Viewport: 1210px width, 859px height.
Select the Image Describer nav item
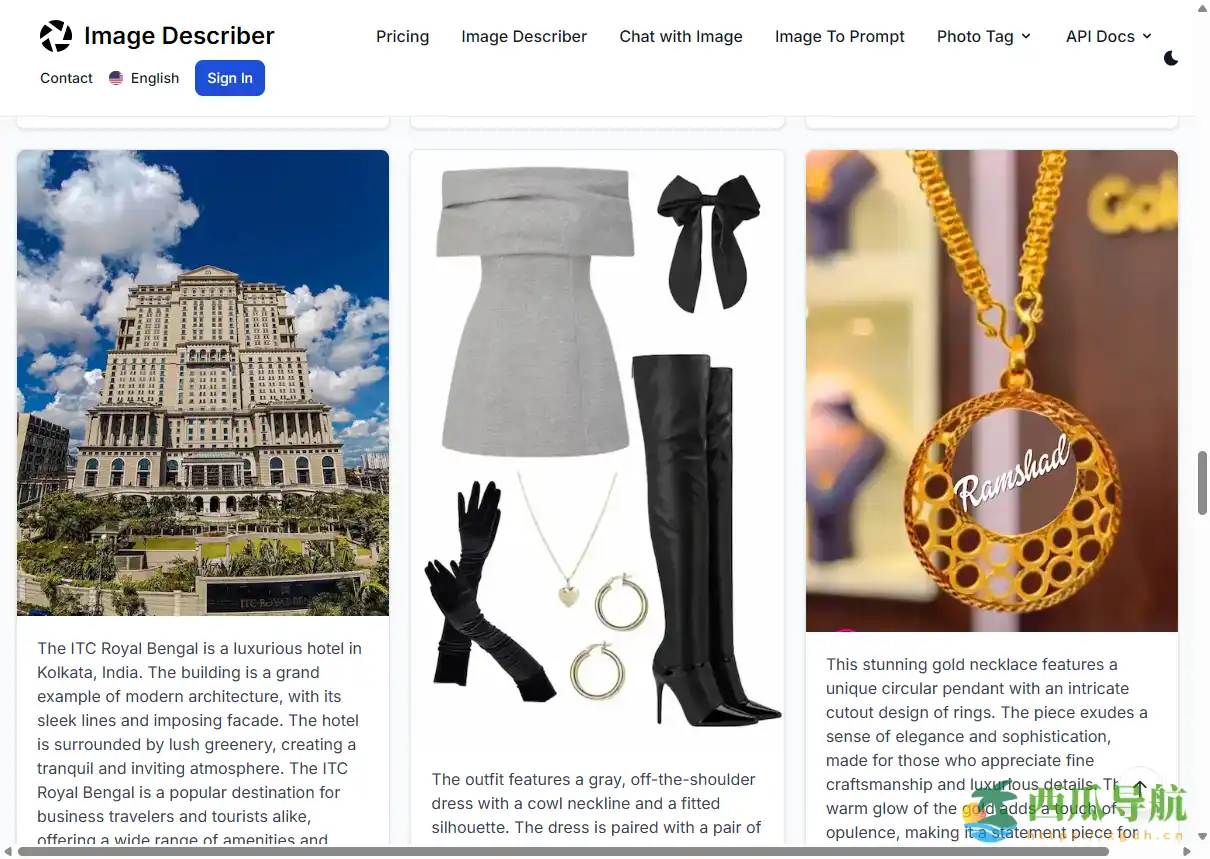pos(524,36)
